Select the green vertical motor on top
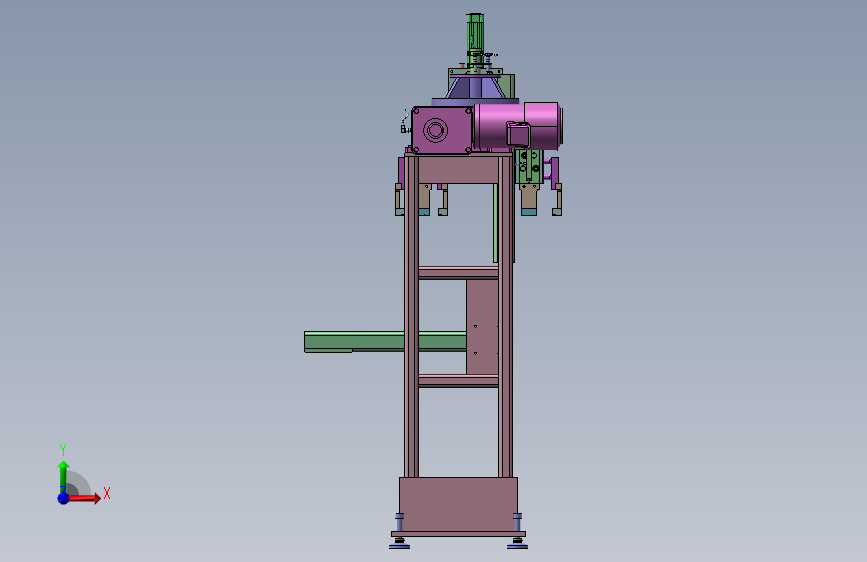The image size is (867, 562). [475, 32]
